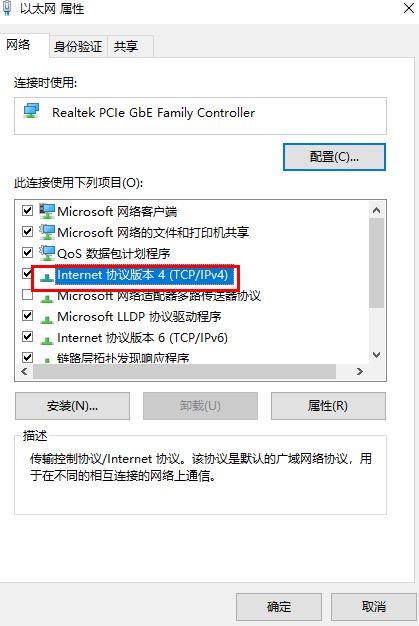Click the 属性(R) button
This screenshot has height=626, width=419.
point(328,406)
